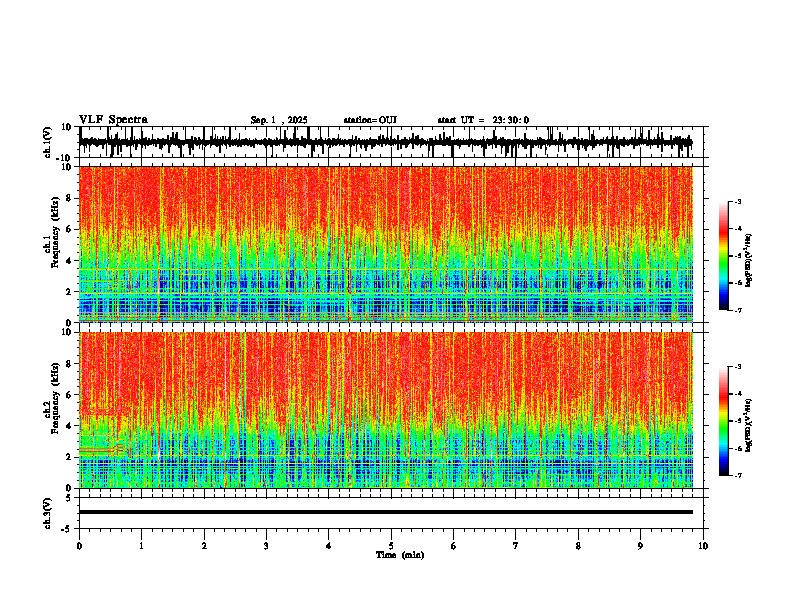Click the ch.1 spectrogram color scale bar

723,256
